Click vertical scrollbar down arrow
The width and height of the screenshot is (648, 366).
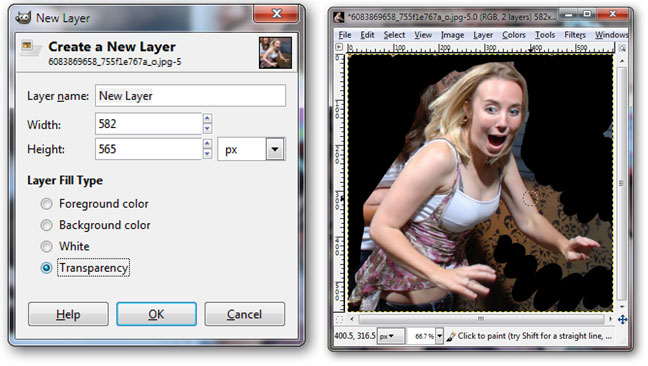pyautogui.click(x=622, y=307)
